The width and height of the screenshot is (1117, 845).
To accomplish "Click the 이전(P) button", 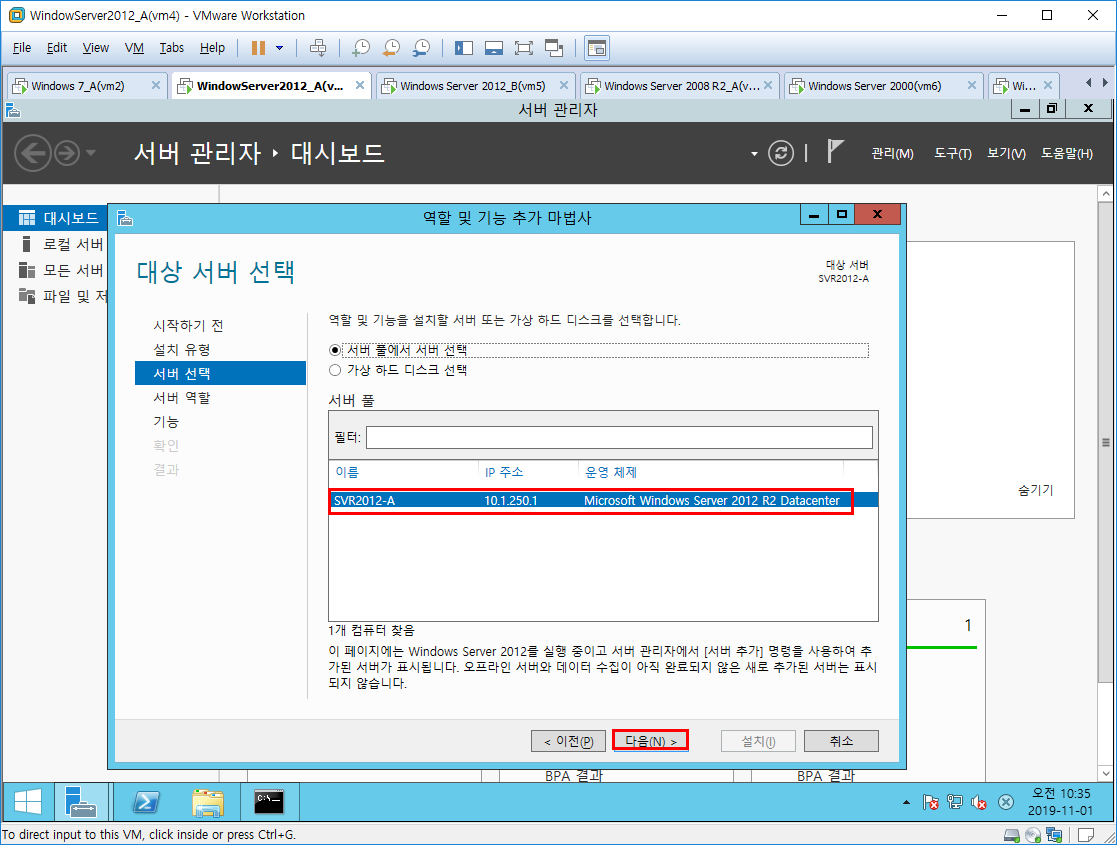I will (568, 741).
